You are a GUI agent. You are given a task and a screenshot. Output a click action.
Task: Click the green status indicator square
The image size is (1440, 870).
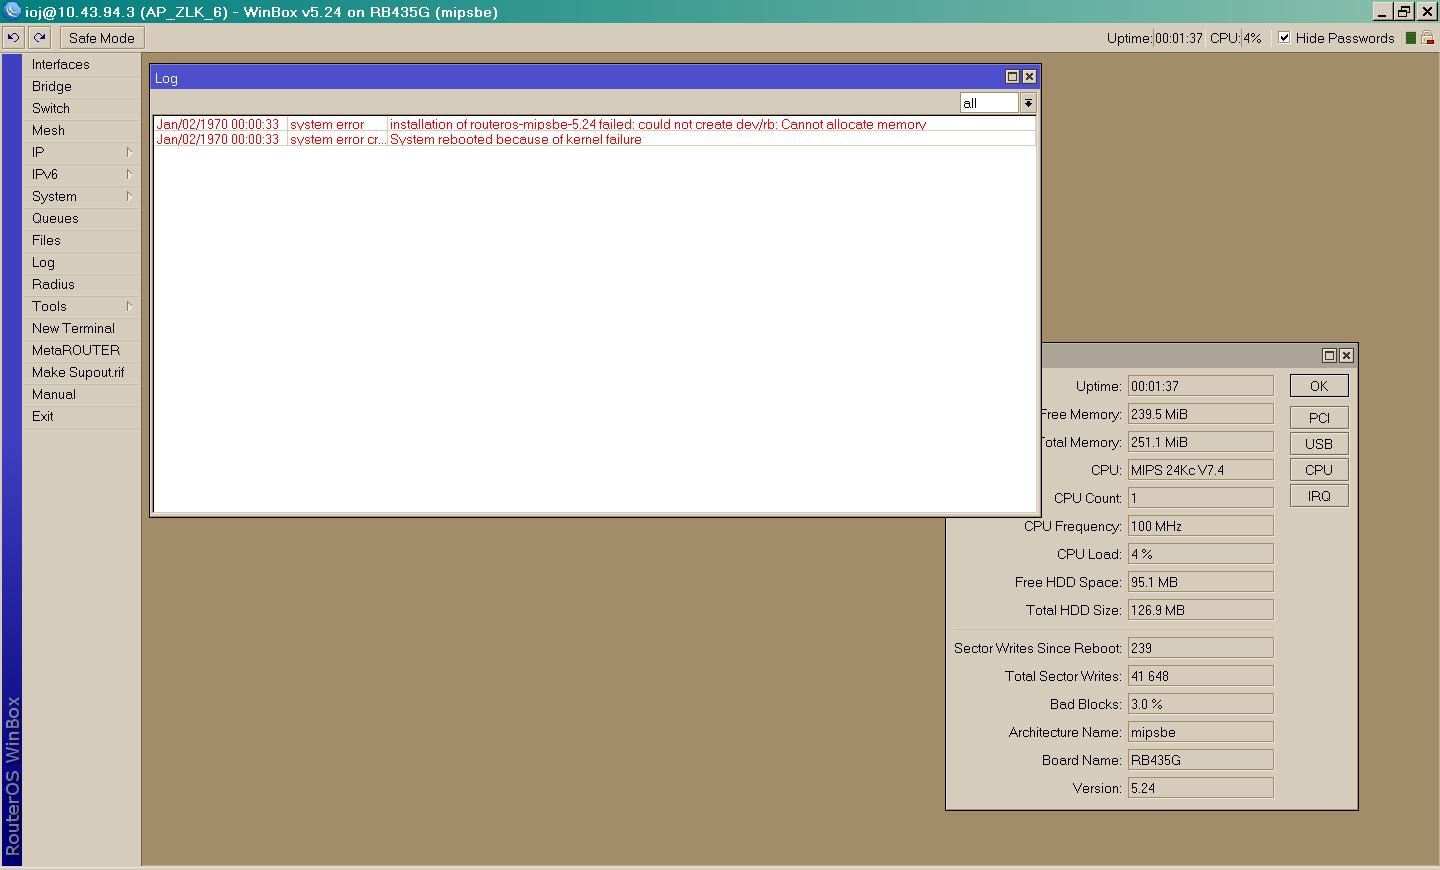(x=1411, y=38)
